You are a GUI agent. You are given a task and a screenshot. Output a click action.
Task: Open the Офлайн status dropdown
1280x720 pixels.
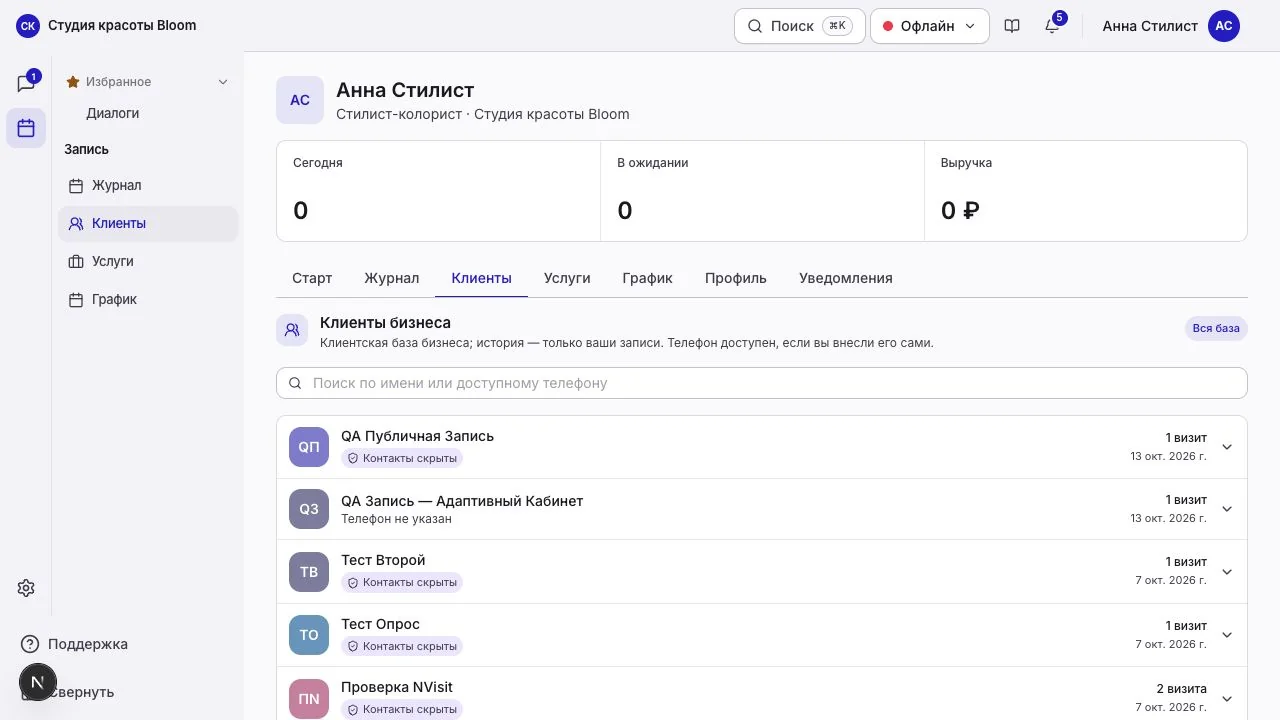pos(930,26)
